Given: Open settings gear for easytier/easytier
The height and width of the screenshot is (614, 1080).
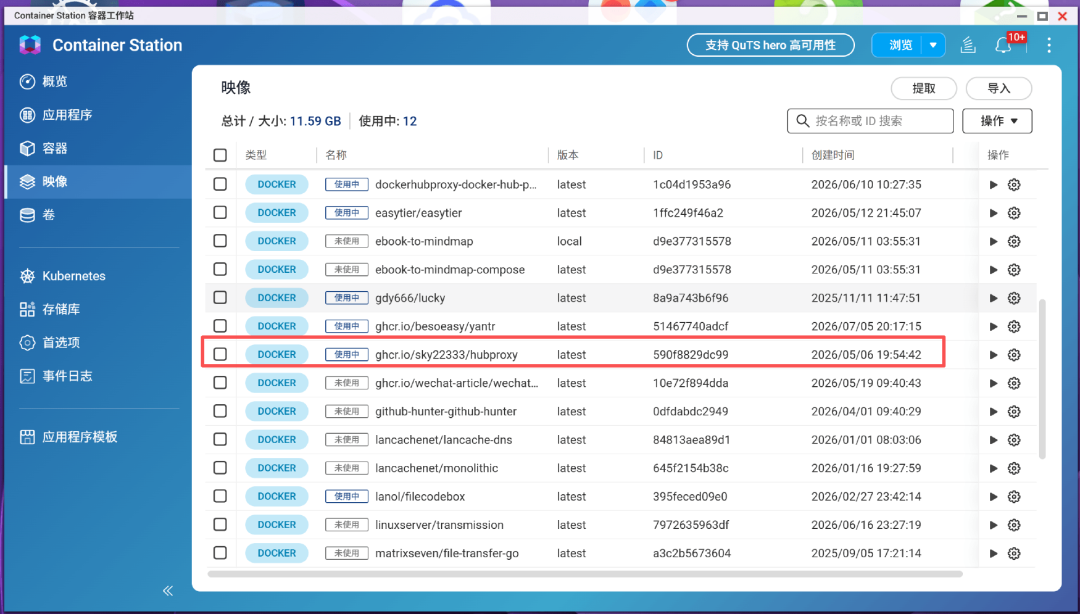Looking at the screenshot, I should tap(1014, 213).
